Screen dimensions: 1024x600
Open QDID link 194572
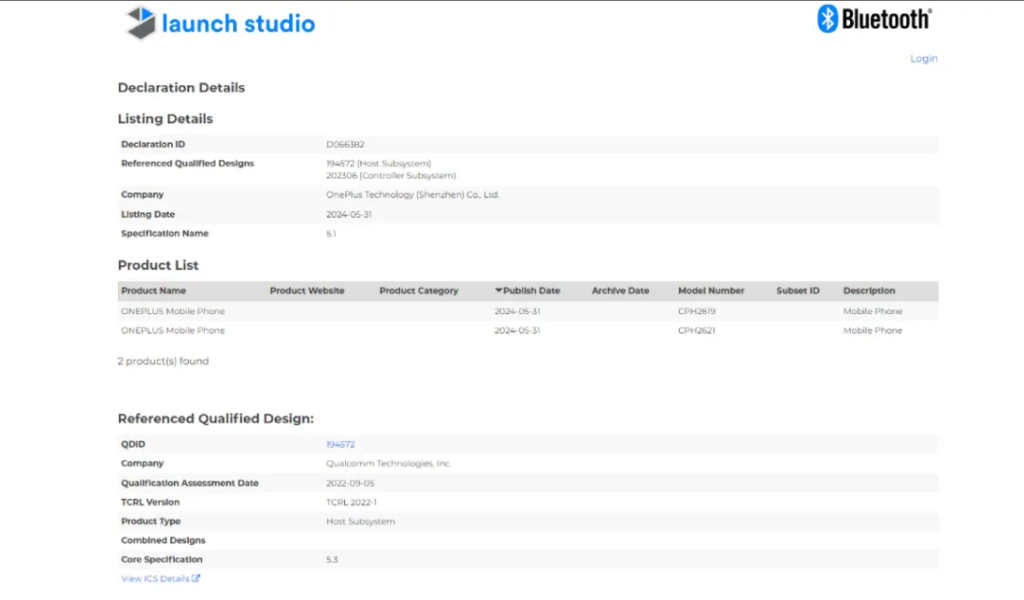click(340, 445)
